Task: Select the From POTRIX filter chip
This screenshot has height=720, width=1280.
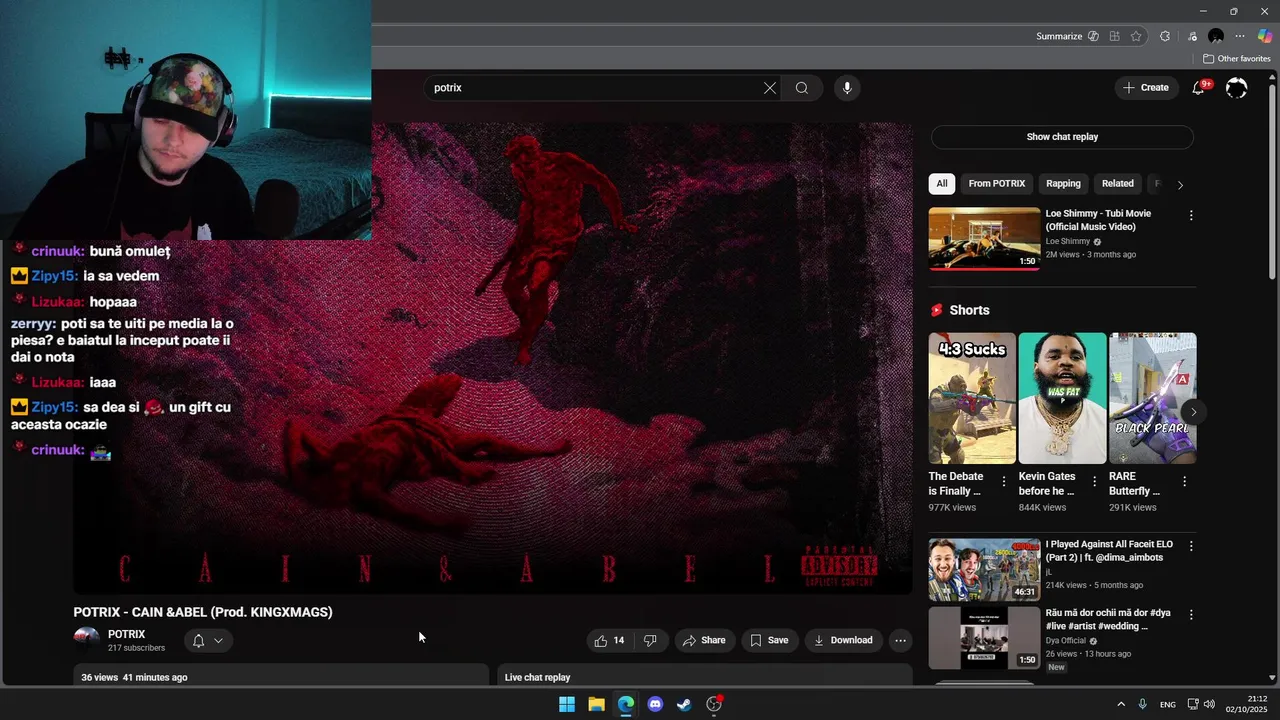Action: (997, 184)
